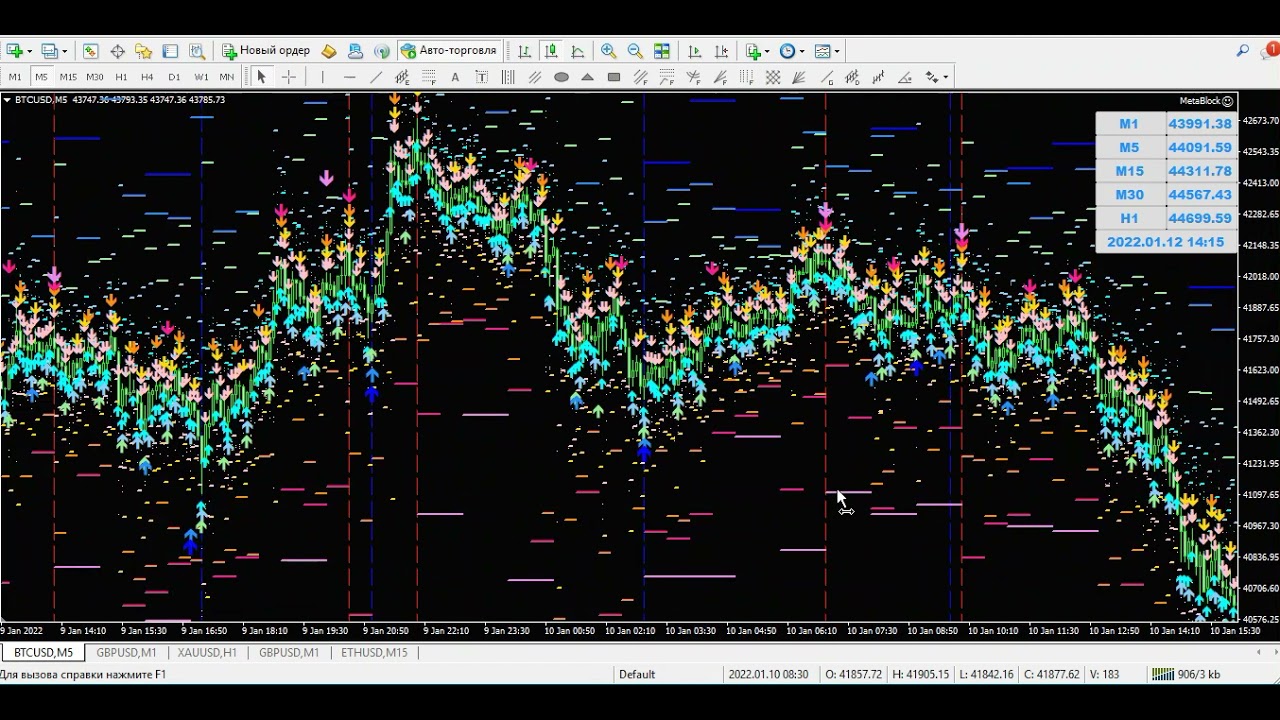Screen dimensions: 1280x720
Task: Click the zoom out magnifier
Action: coord(635,51)
